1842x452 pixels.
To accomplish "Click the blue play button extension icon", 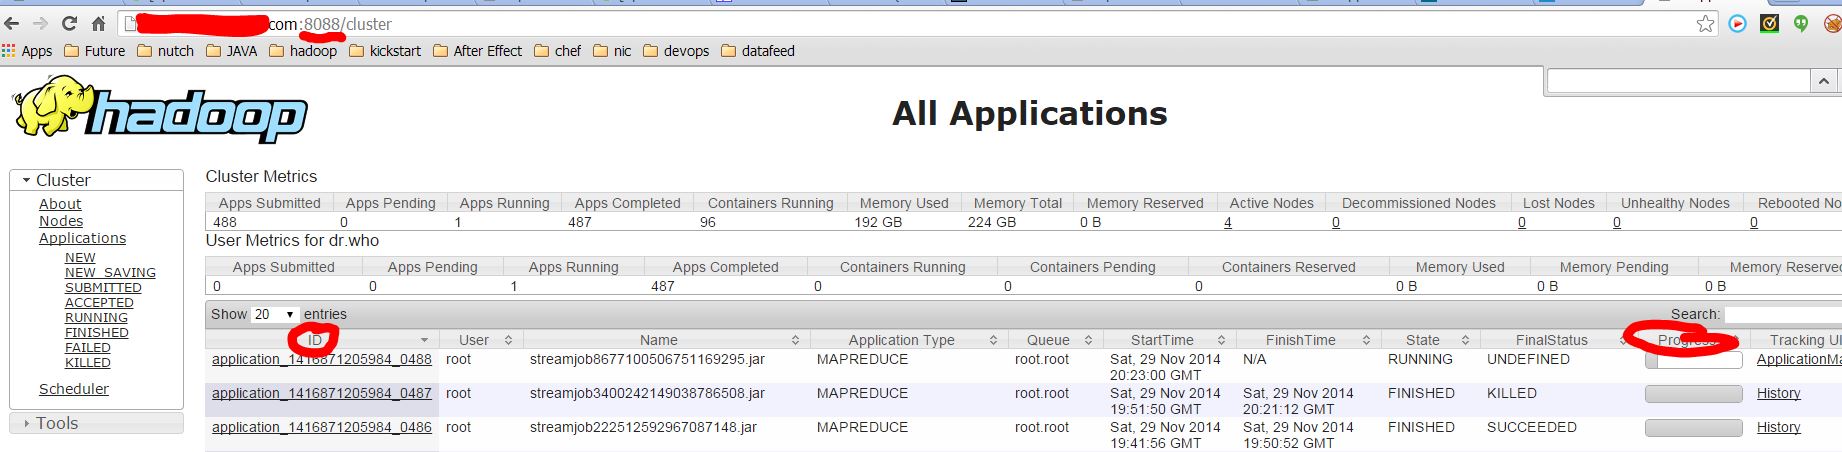I will (1737, 24).
